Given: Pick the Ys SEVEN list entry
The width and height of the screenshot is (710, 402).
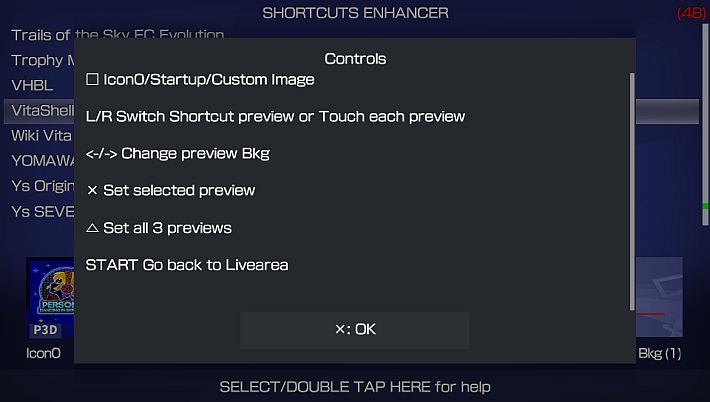Looking at the screenshot, I should pos(43,211).
